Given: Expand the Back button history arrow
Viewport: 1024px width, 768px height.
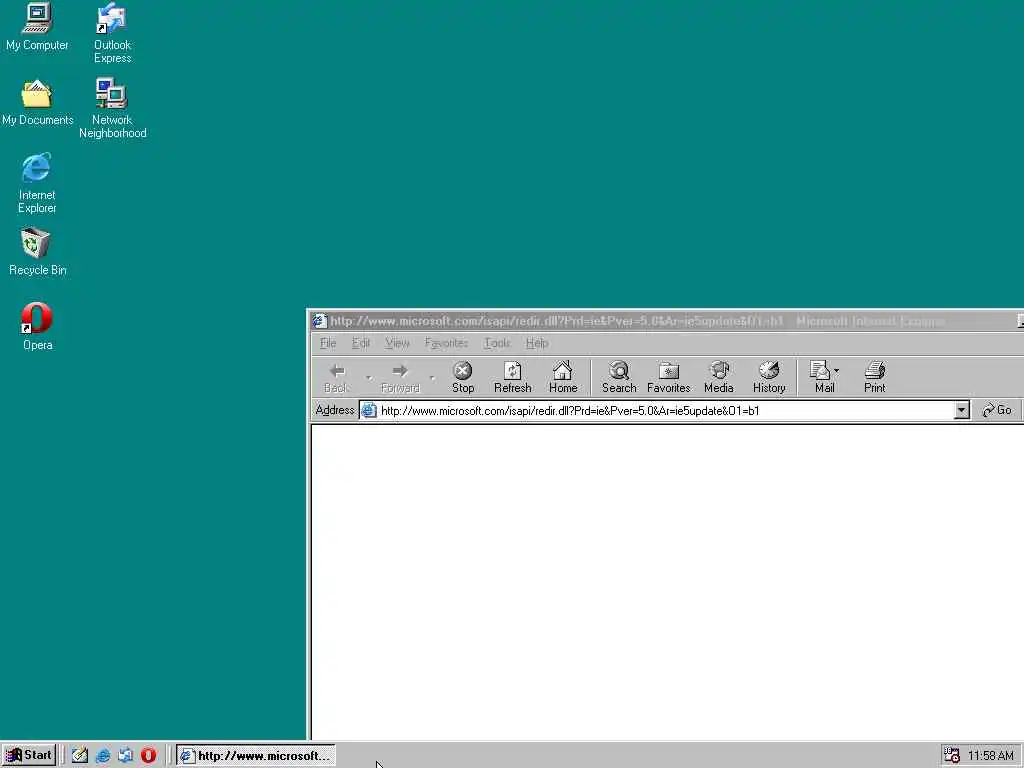Looking at the screenshot, I should 368,377.
